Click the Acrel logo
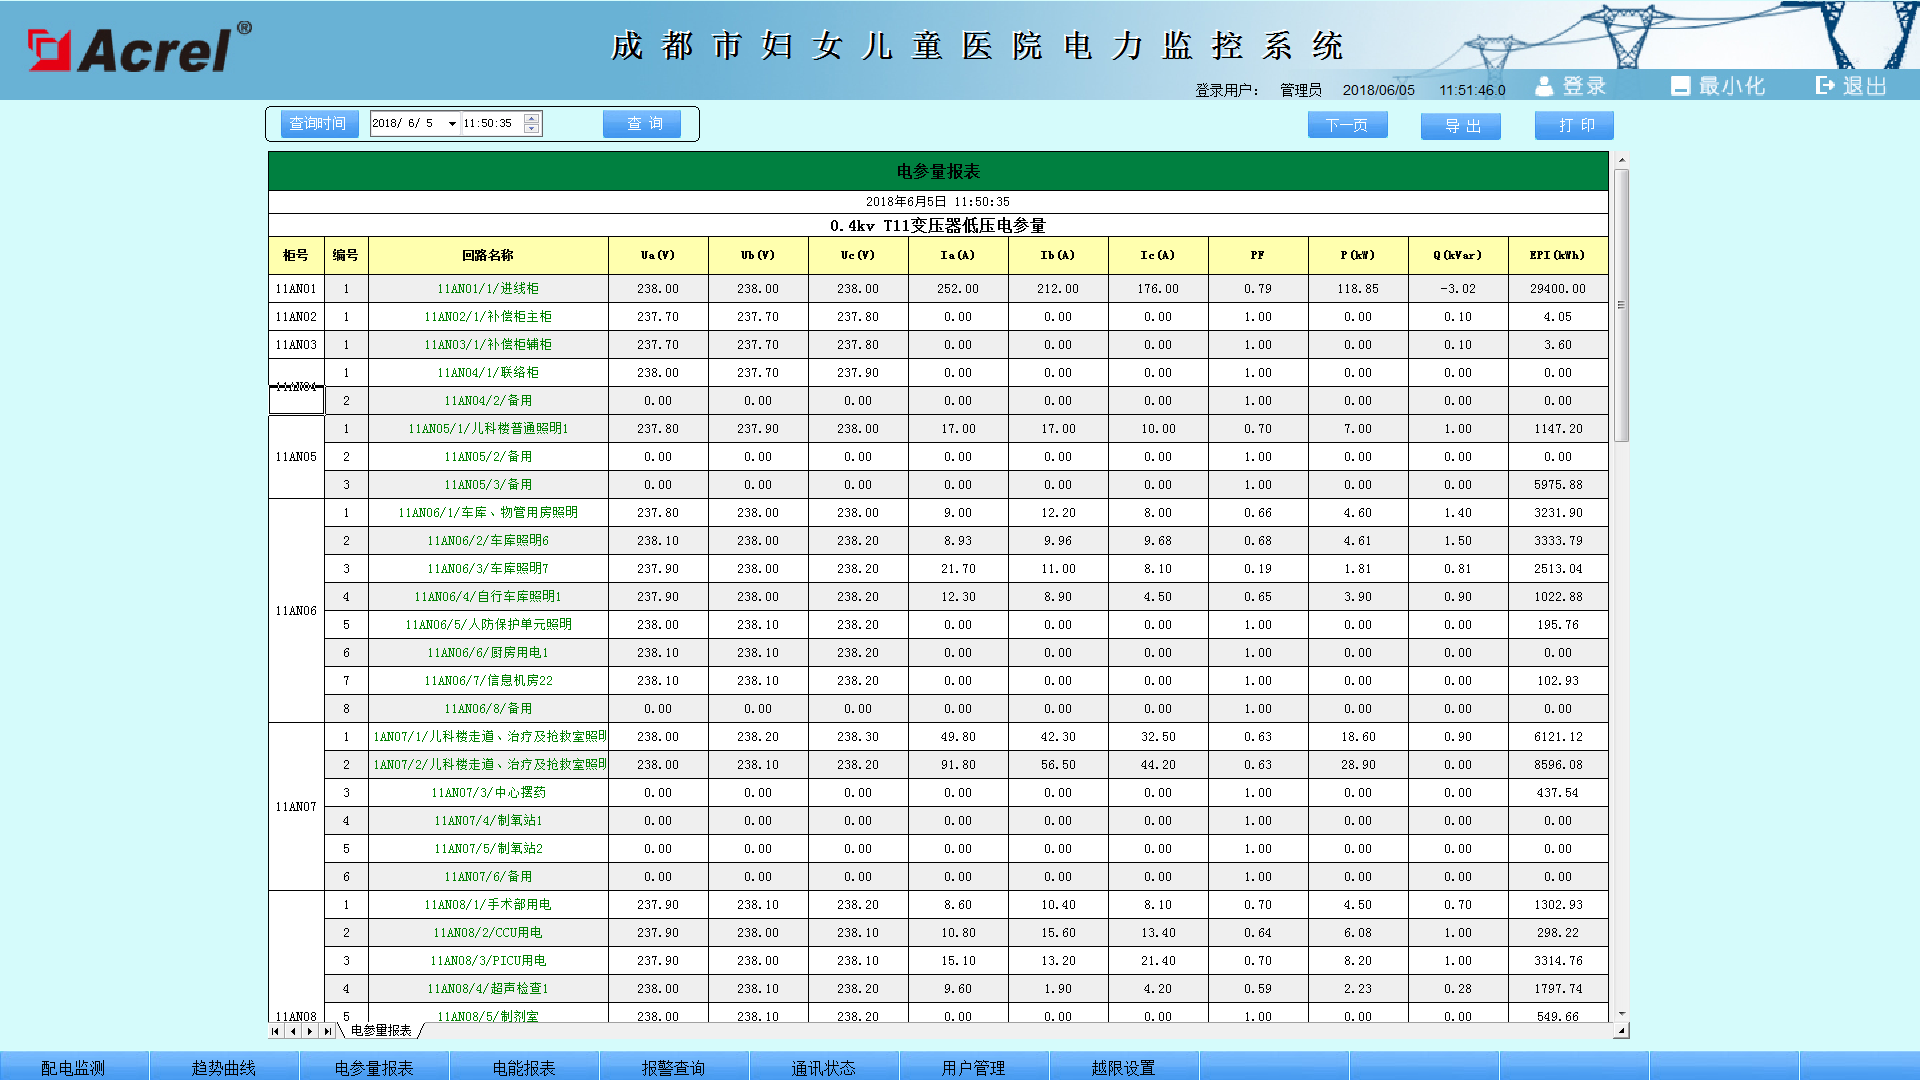 [x=140, y=48]
